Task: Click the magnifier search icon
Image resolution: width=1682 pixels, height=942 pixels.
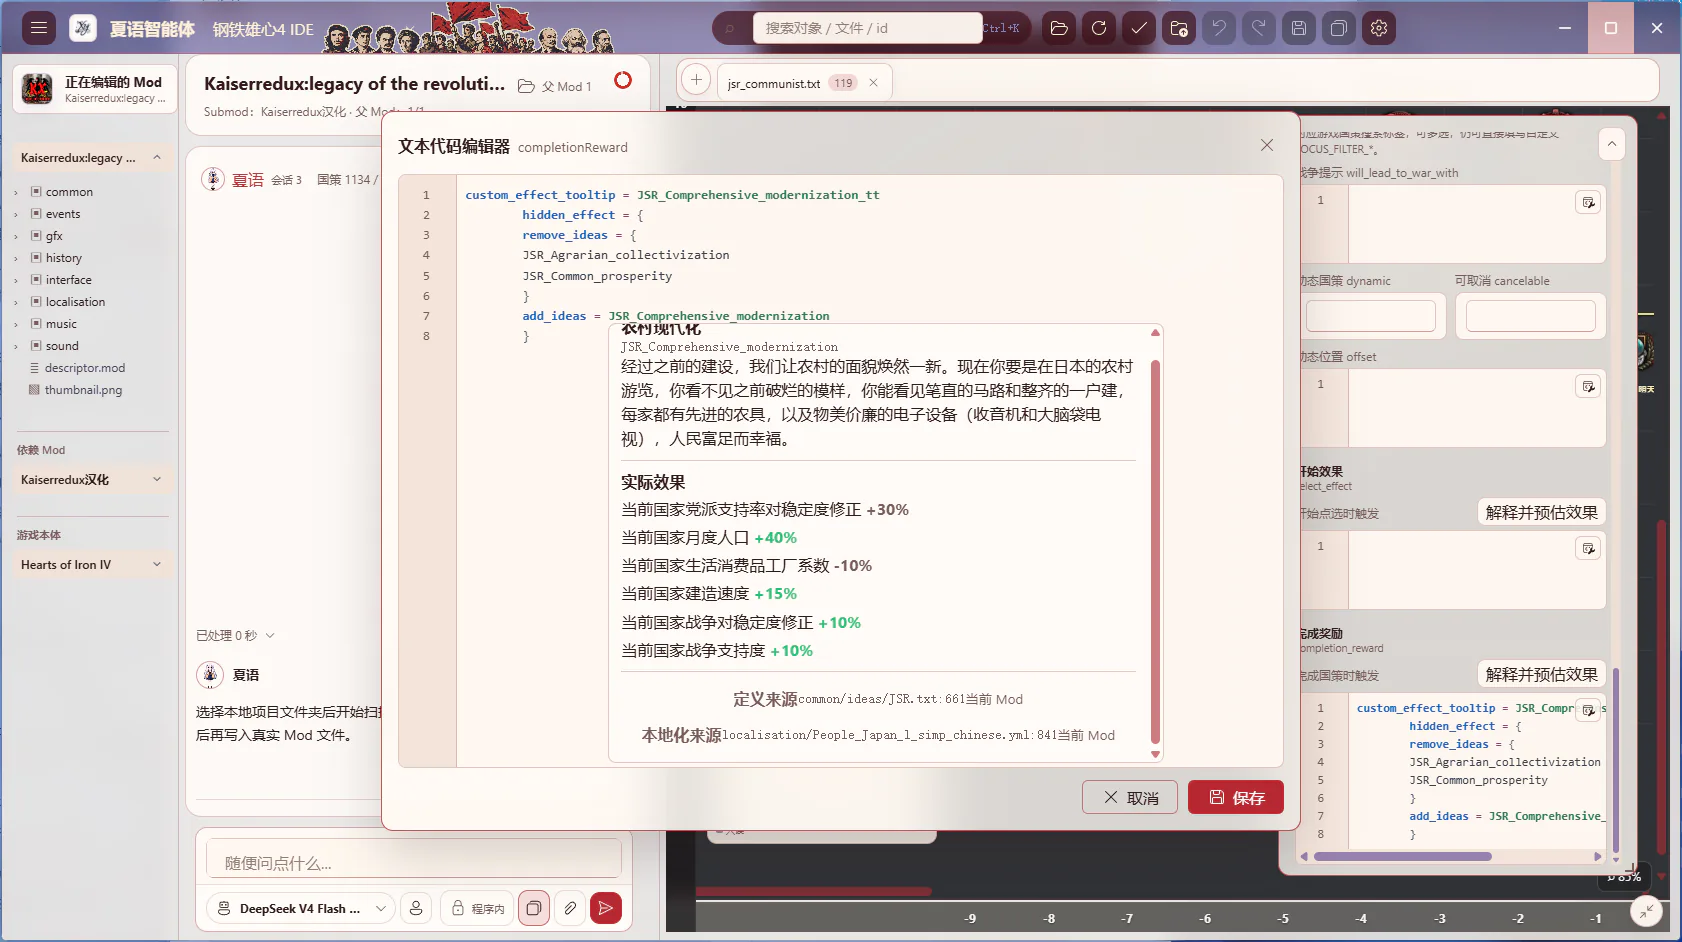Action: pos(731,28)
